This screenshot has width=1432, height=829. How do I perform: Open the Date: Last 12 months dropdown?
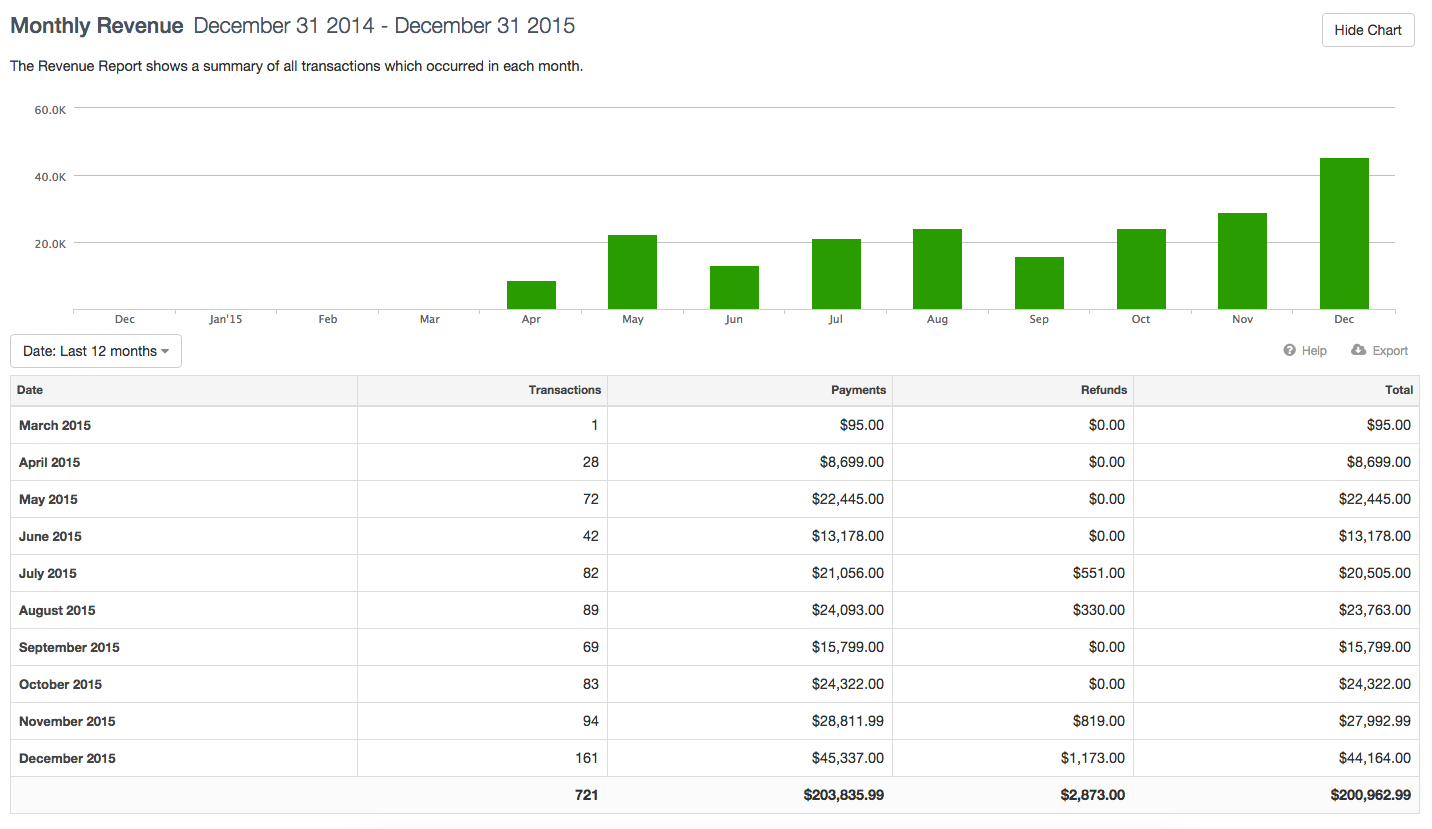96,351
